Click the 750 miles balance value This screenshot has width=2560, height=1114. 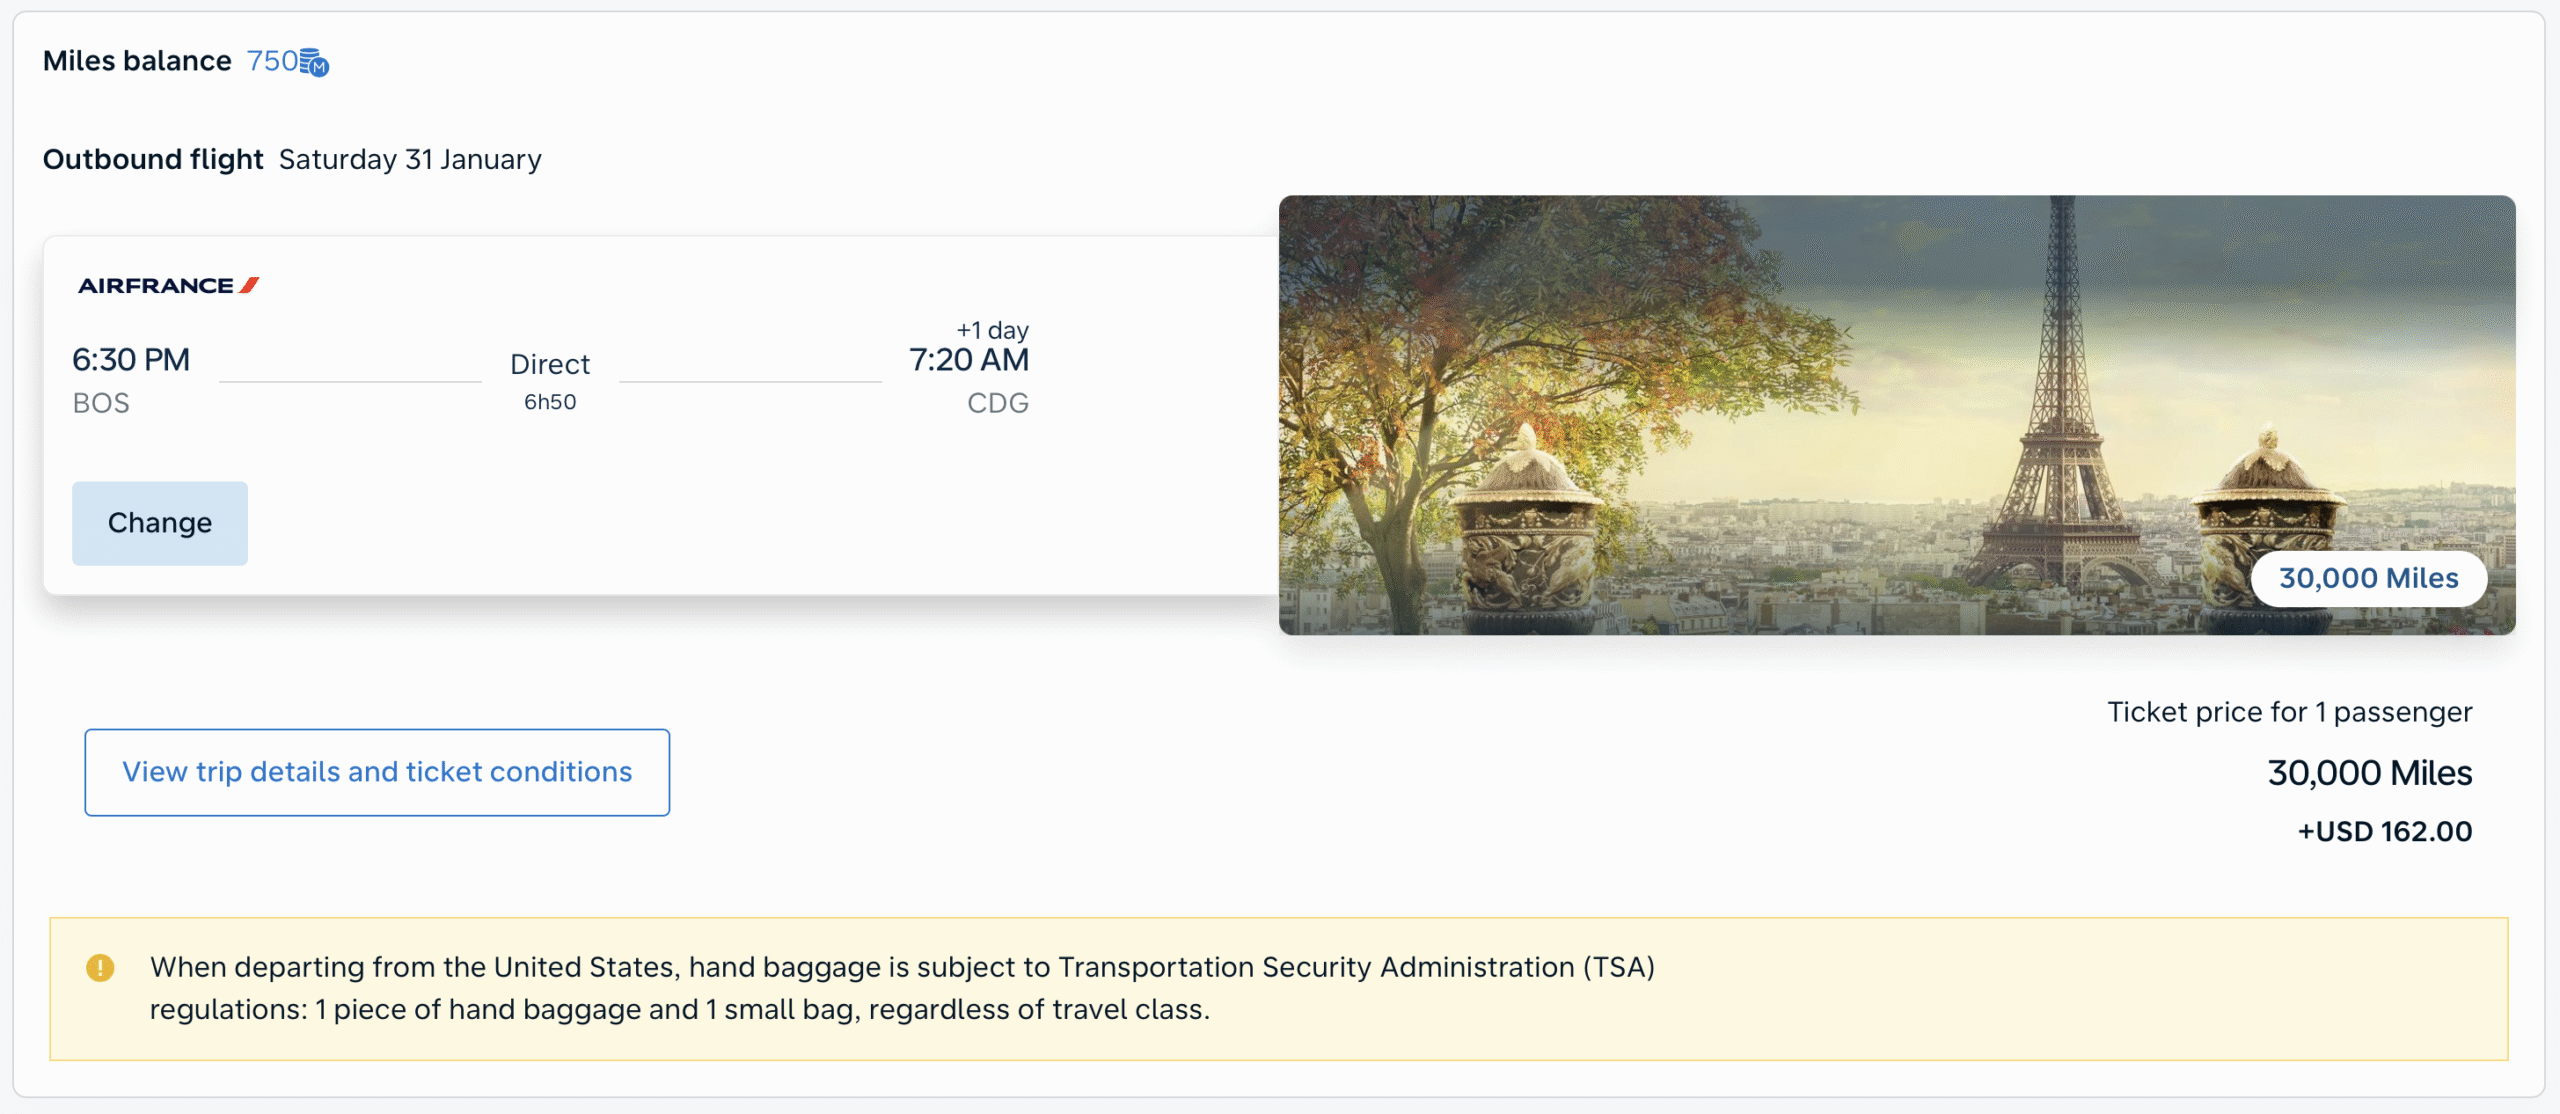point(272,61)
